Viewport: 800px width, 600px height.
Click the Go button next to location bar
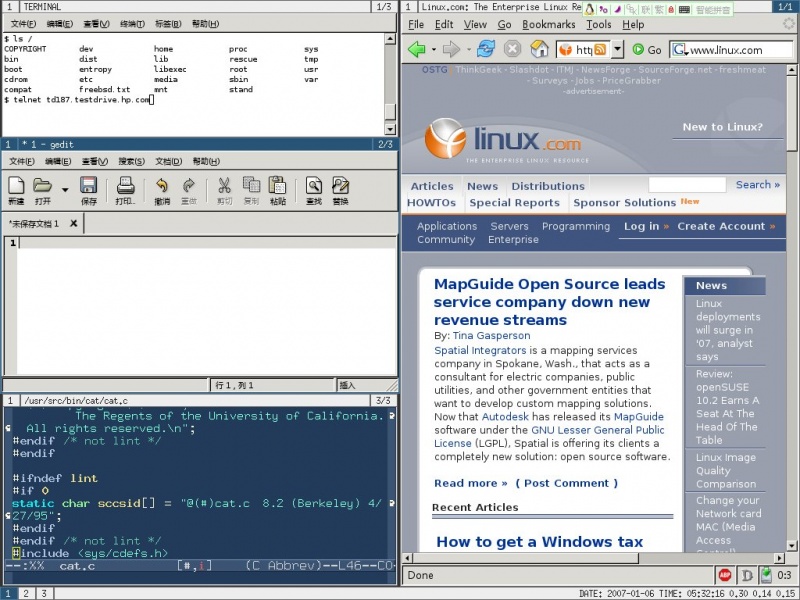646,49
